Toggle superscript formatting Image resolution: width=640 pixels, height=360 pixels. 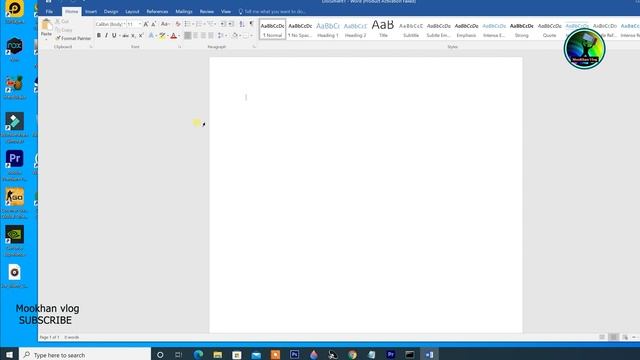point(141,36)
